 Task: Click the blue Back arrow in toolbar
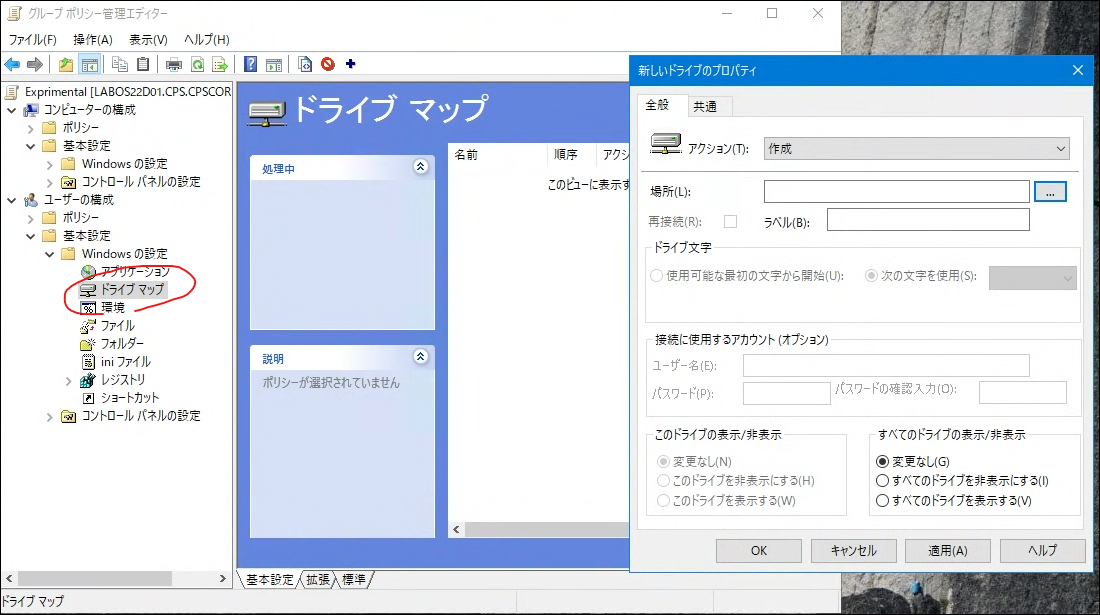(12, 65)
